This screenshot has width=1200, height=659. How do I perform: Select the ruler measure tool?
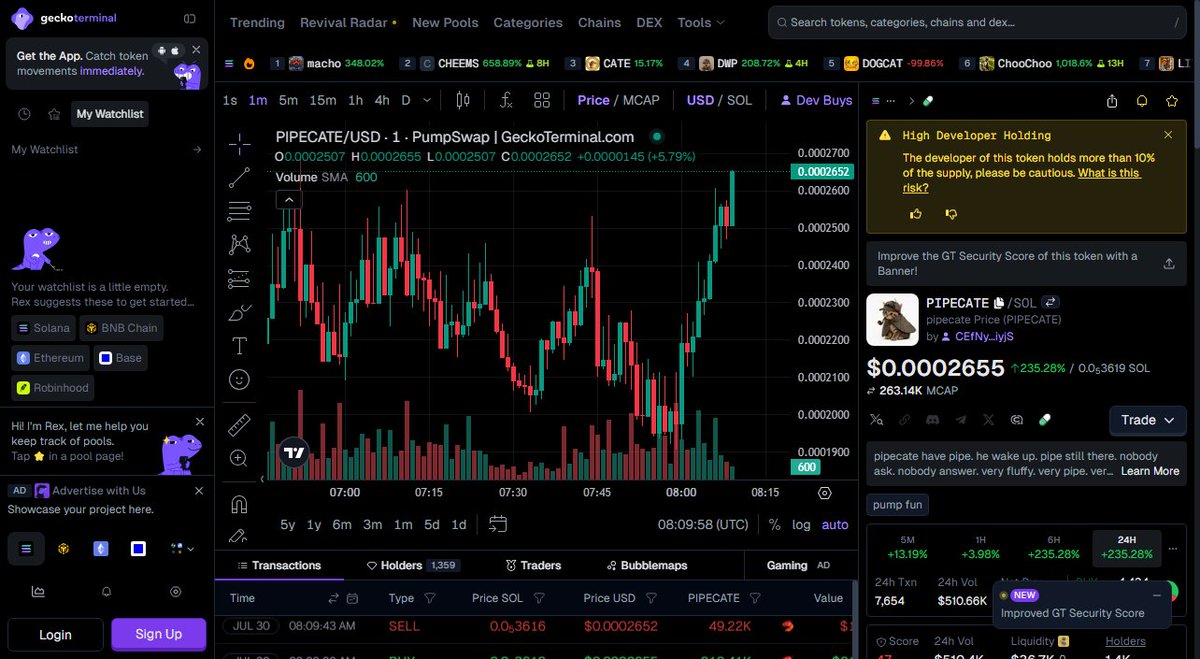click(x=239, y=424)
